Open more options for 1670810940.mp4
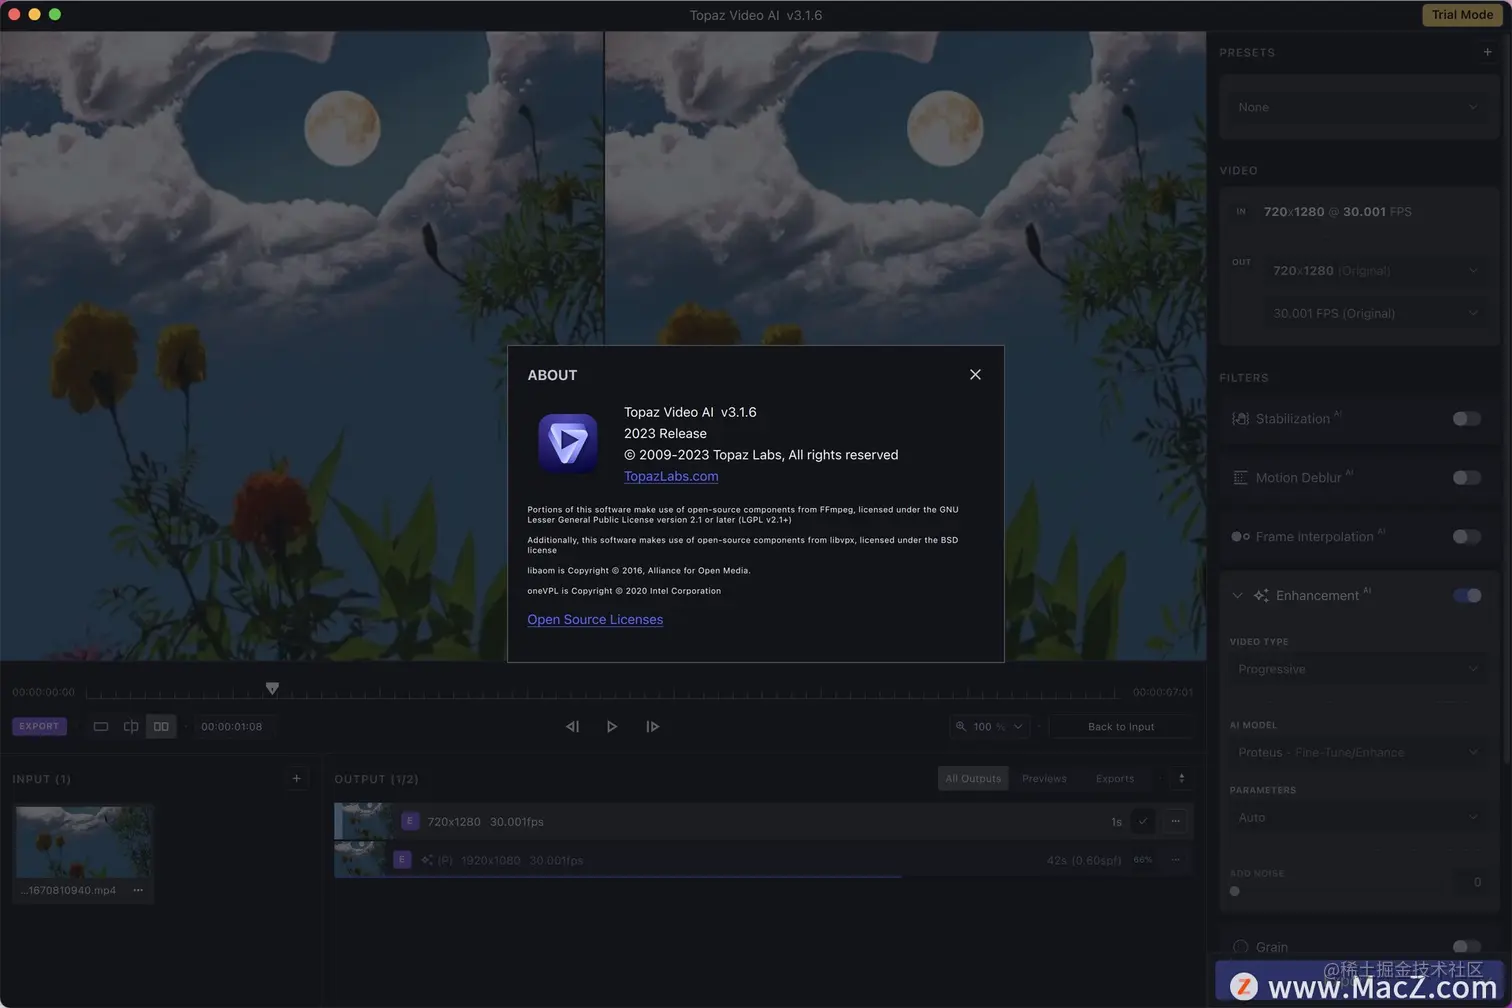The image size is (1512, 1008). [138, 890]
